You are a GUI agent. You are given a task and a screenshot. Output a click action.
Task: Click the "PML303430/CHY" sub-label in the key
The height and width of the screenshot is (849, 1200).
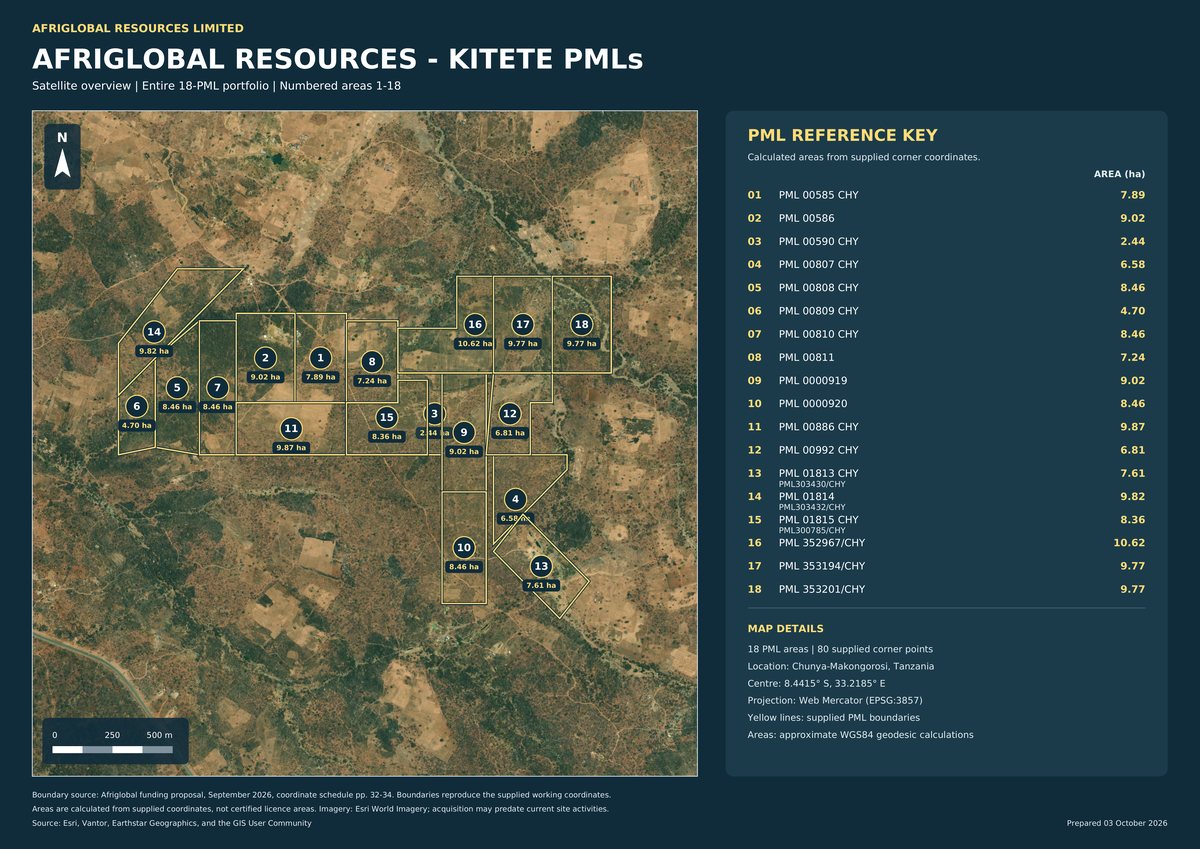pos(812,484)
